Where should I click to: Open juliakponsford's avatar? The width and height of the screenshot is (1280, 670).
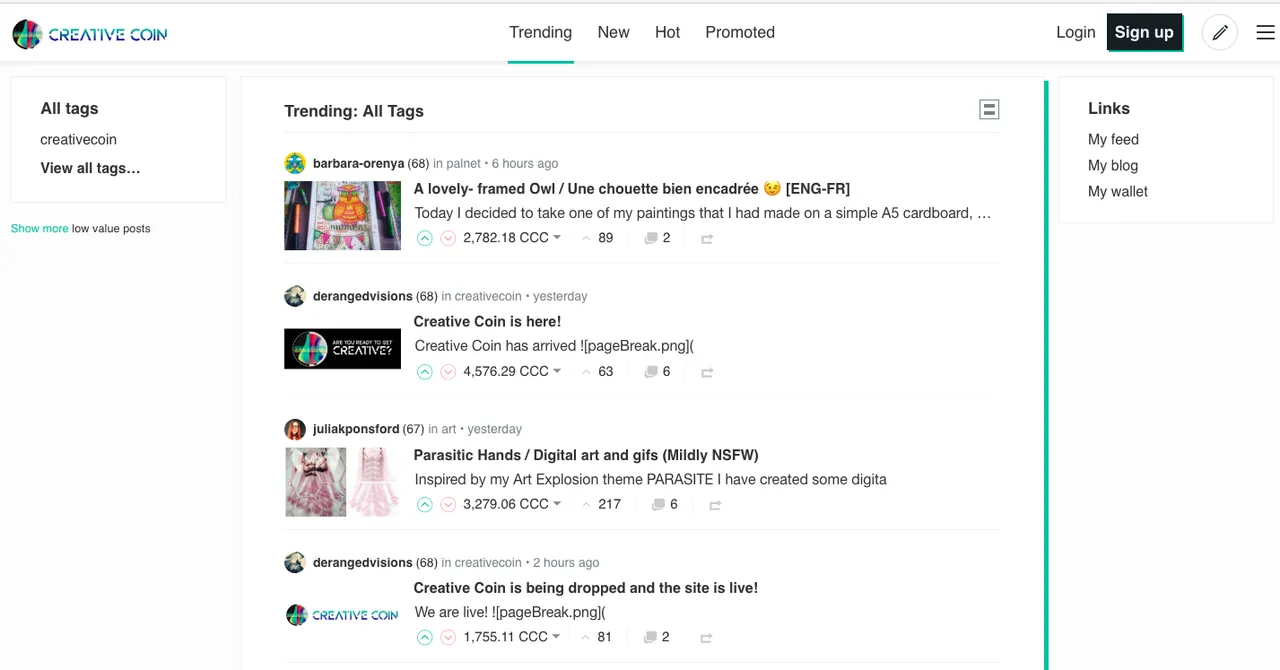pyautogui.click(x=294, y=429)
